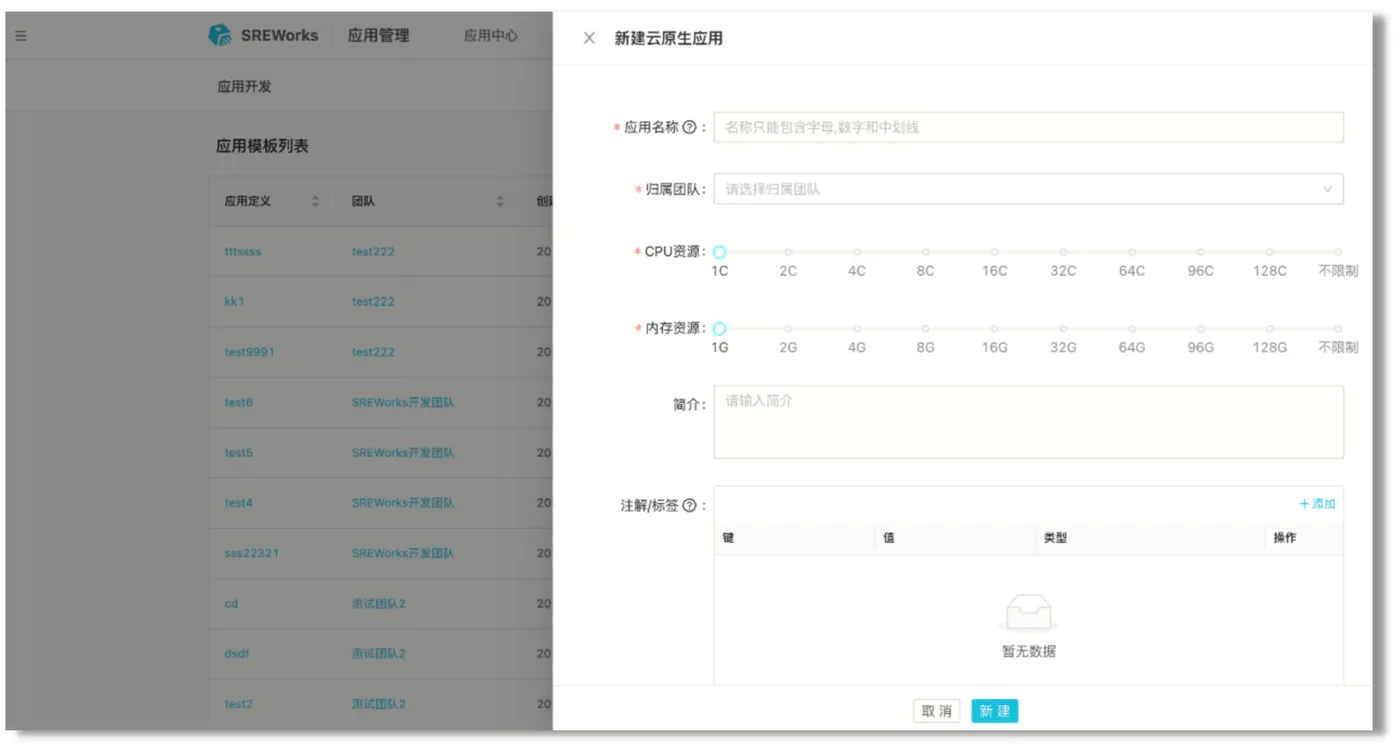This screenshot has width=1400, height=750.
Task: Sort the 团队 column
Action: [x=500, y=201]
